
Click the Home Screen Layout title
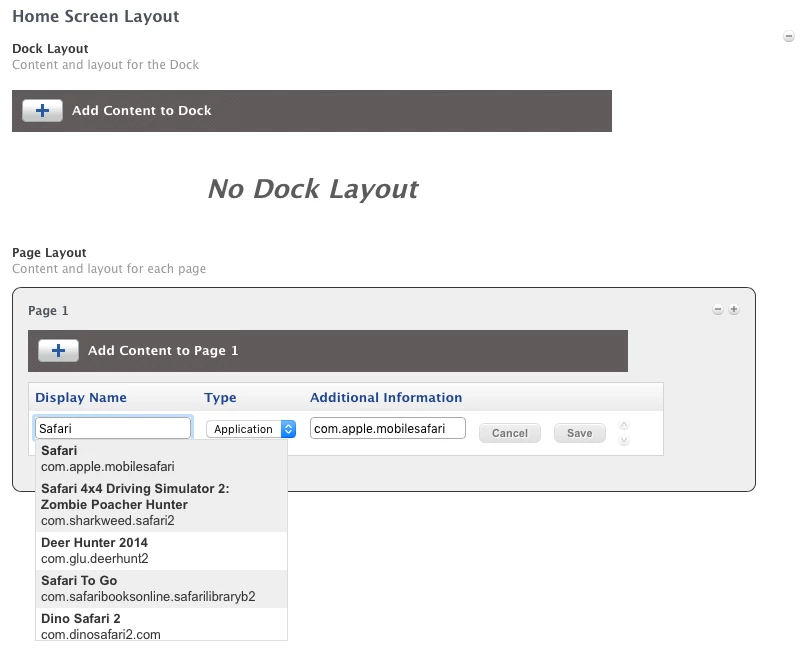96,16
